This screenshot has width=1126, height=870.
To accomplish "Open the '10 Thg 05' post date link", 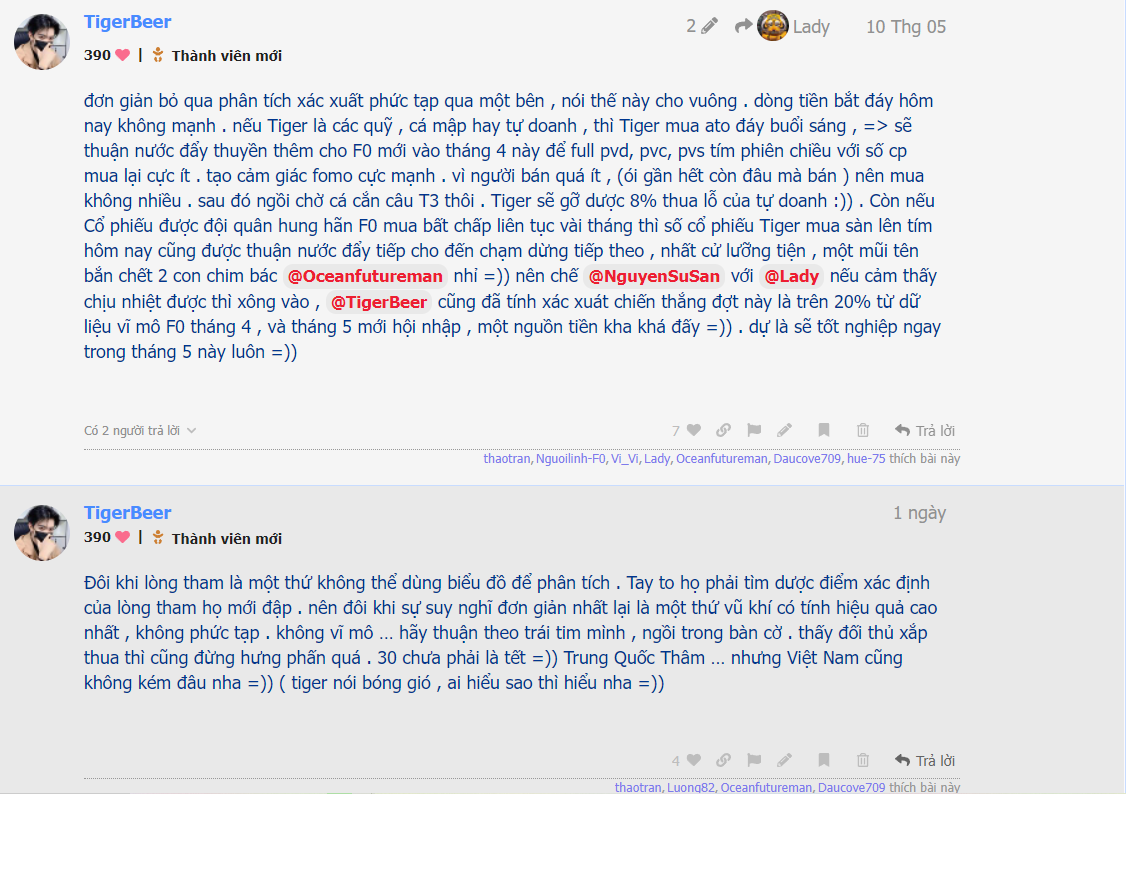I will [x=906, y=27].
